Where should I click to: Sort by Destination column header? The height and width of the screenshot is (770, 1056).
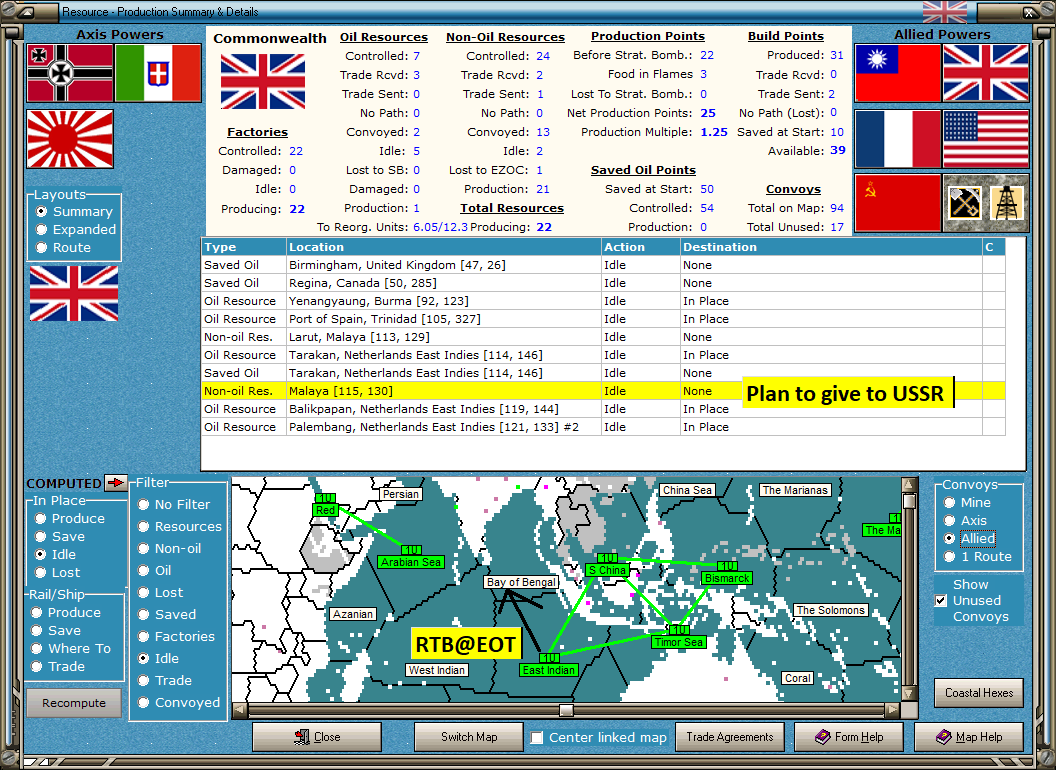pos(831,247)
